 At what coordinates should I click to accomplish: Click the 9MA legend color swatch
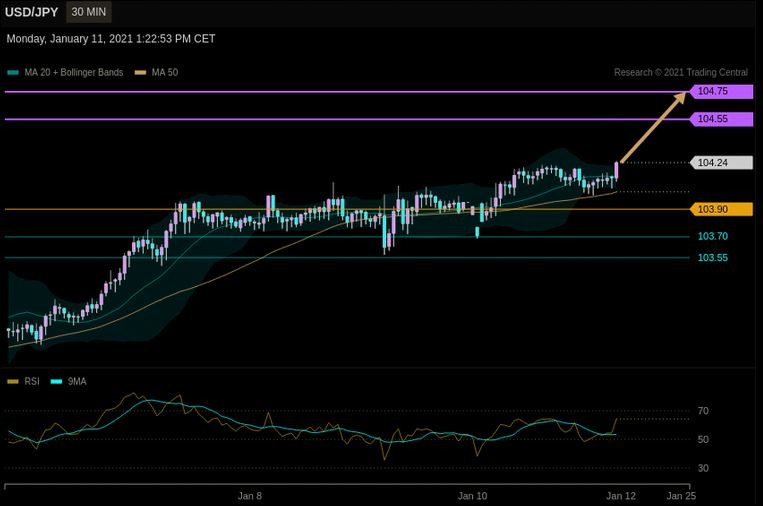click(x=57, y=381)
